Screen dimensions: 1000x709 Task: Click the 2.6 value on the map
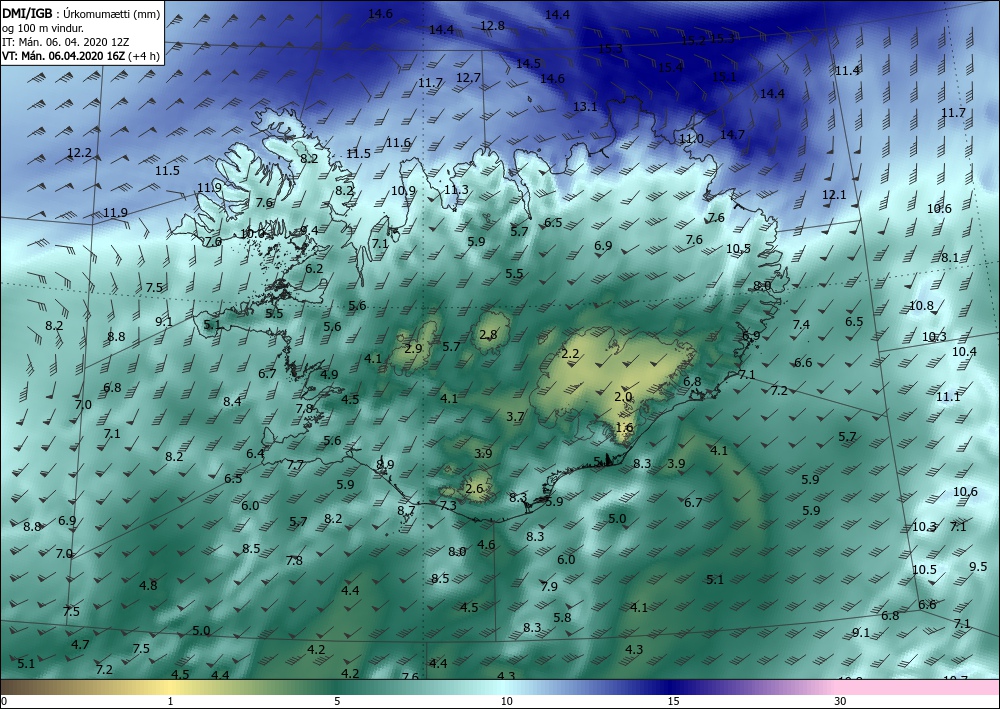[x=474, y=488]
